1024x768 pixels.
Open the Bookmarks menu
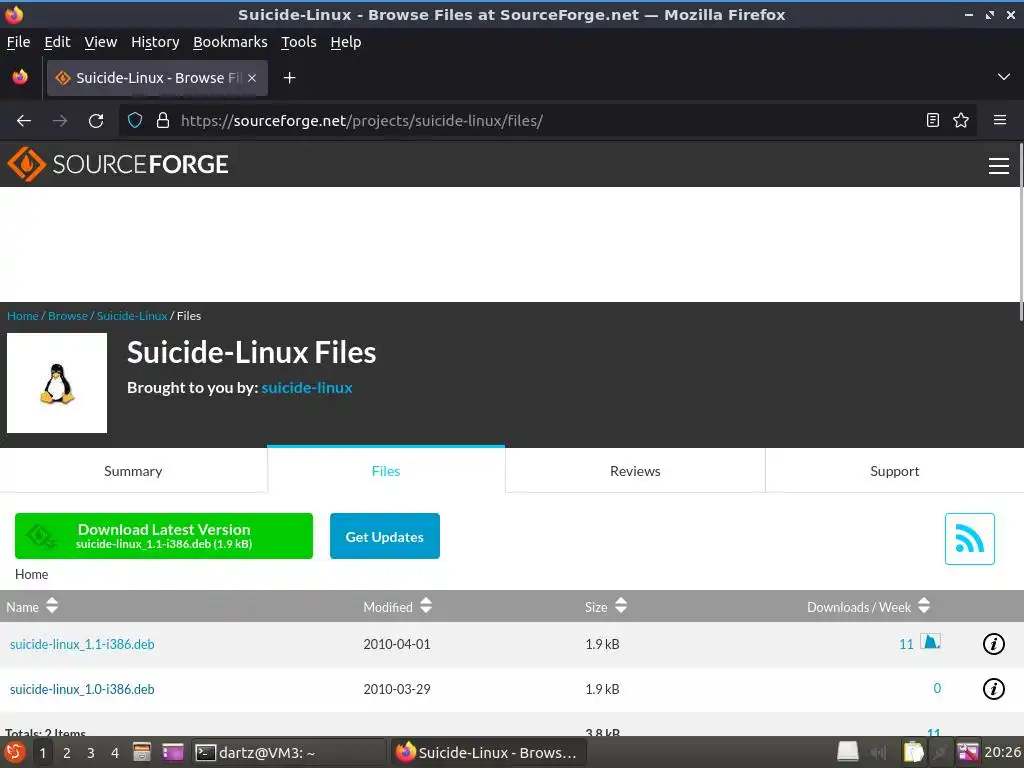(230, 42)
